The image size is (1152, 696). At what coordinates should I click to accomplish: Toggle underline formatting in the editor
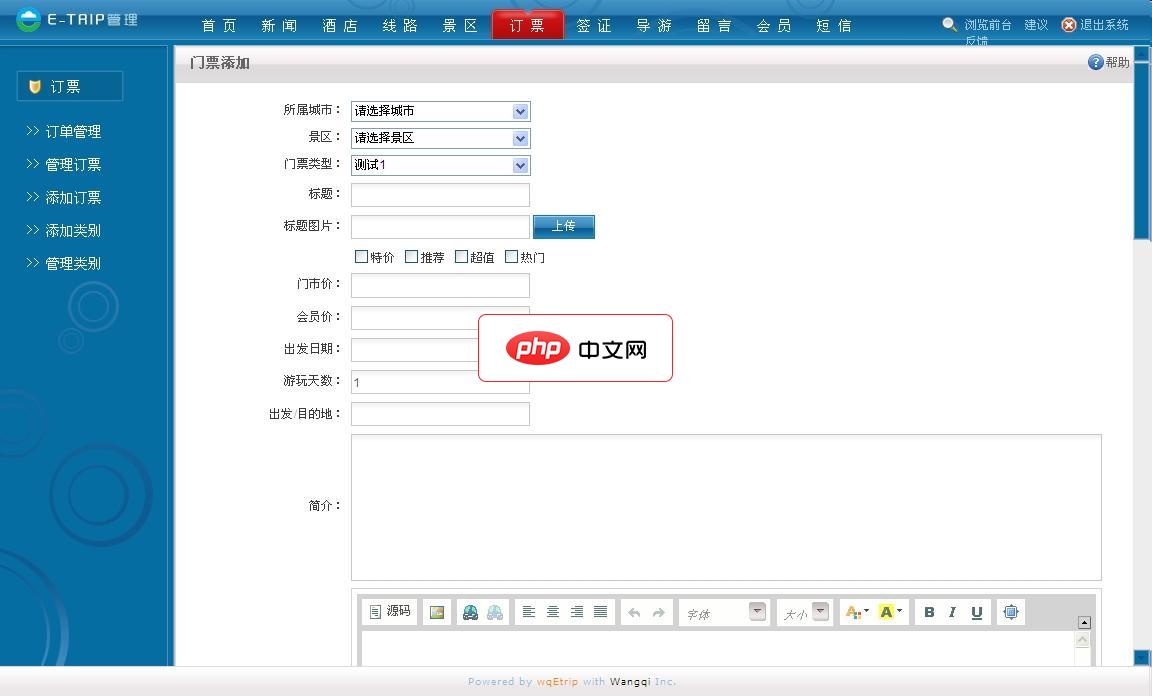pos(975,611)
